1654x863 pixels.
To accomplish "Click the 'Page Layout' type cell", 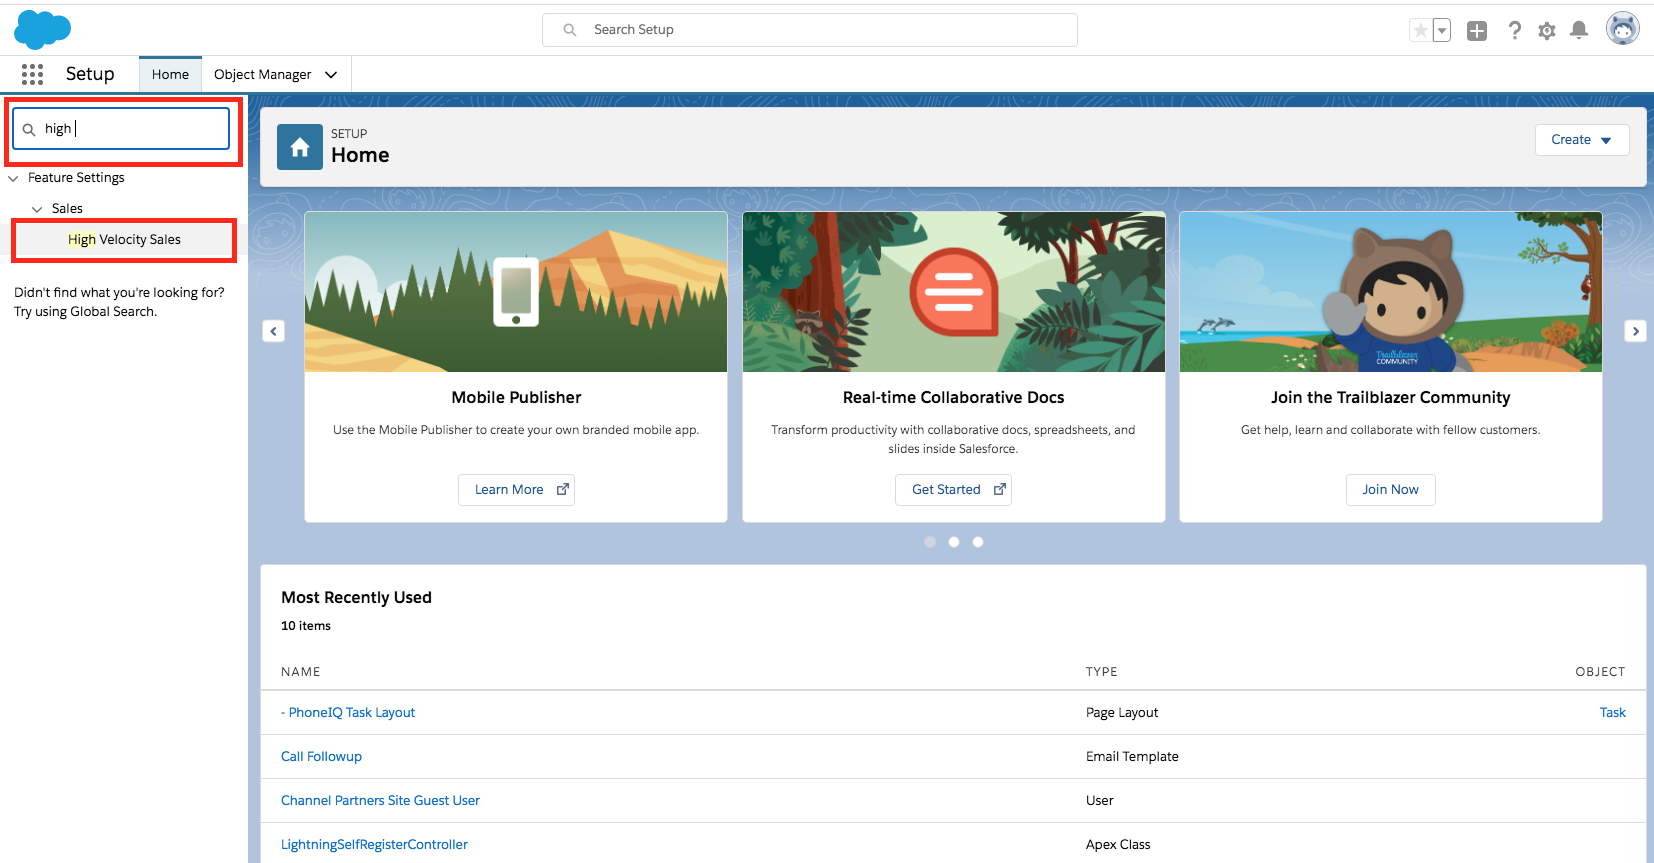I will [1122, 713].
